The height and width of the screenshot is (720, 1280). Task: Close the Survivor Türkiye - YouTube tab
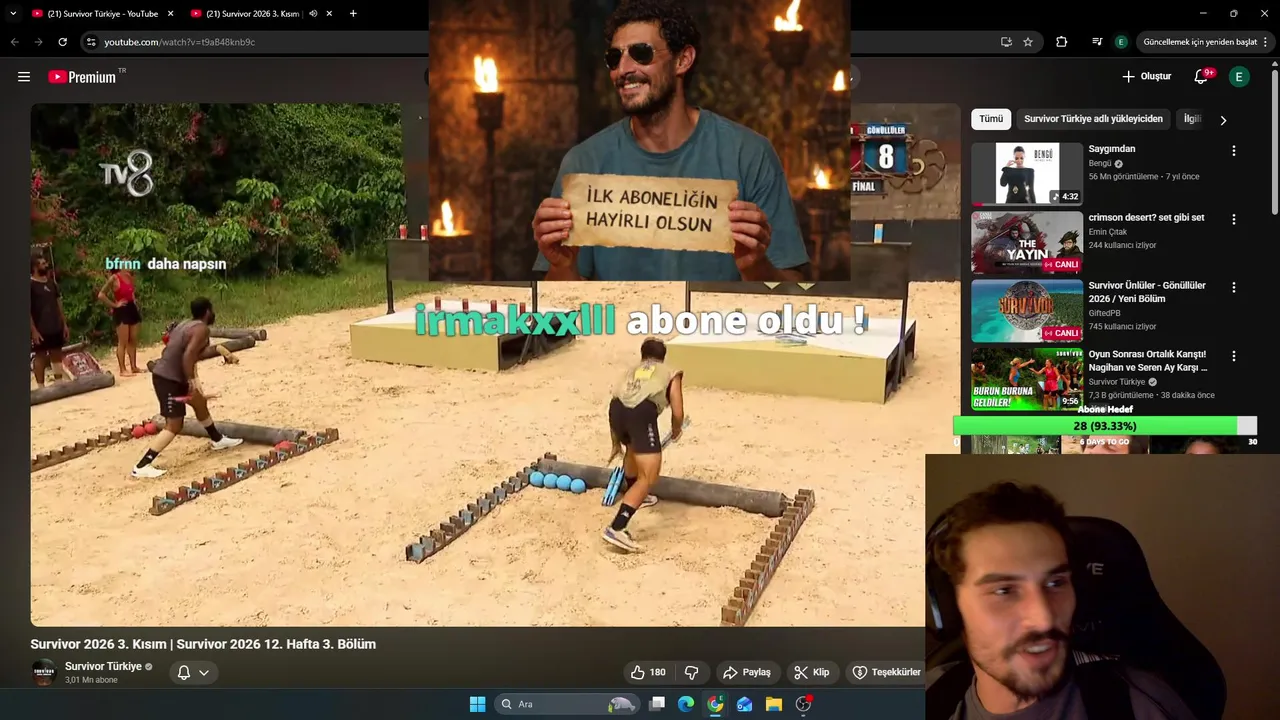click(x=170, y=14)
